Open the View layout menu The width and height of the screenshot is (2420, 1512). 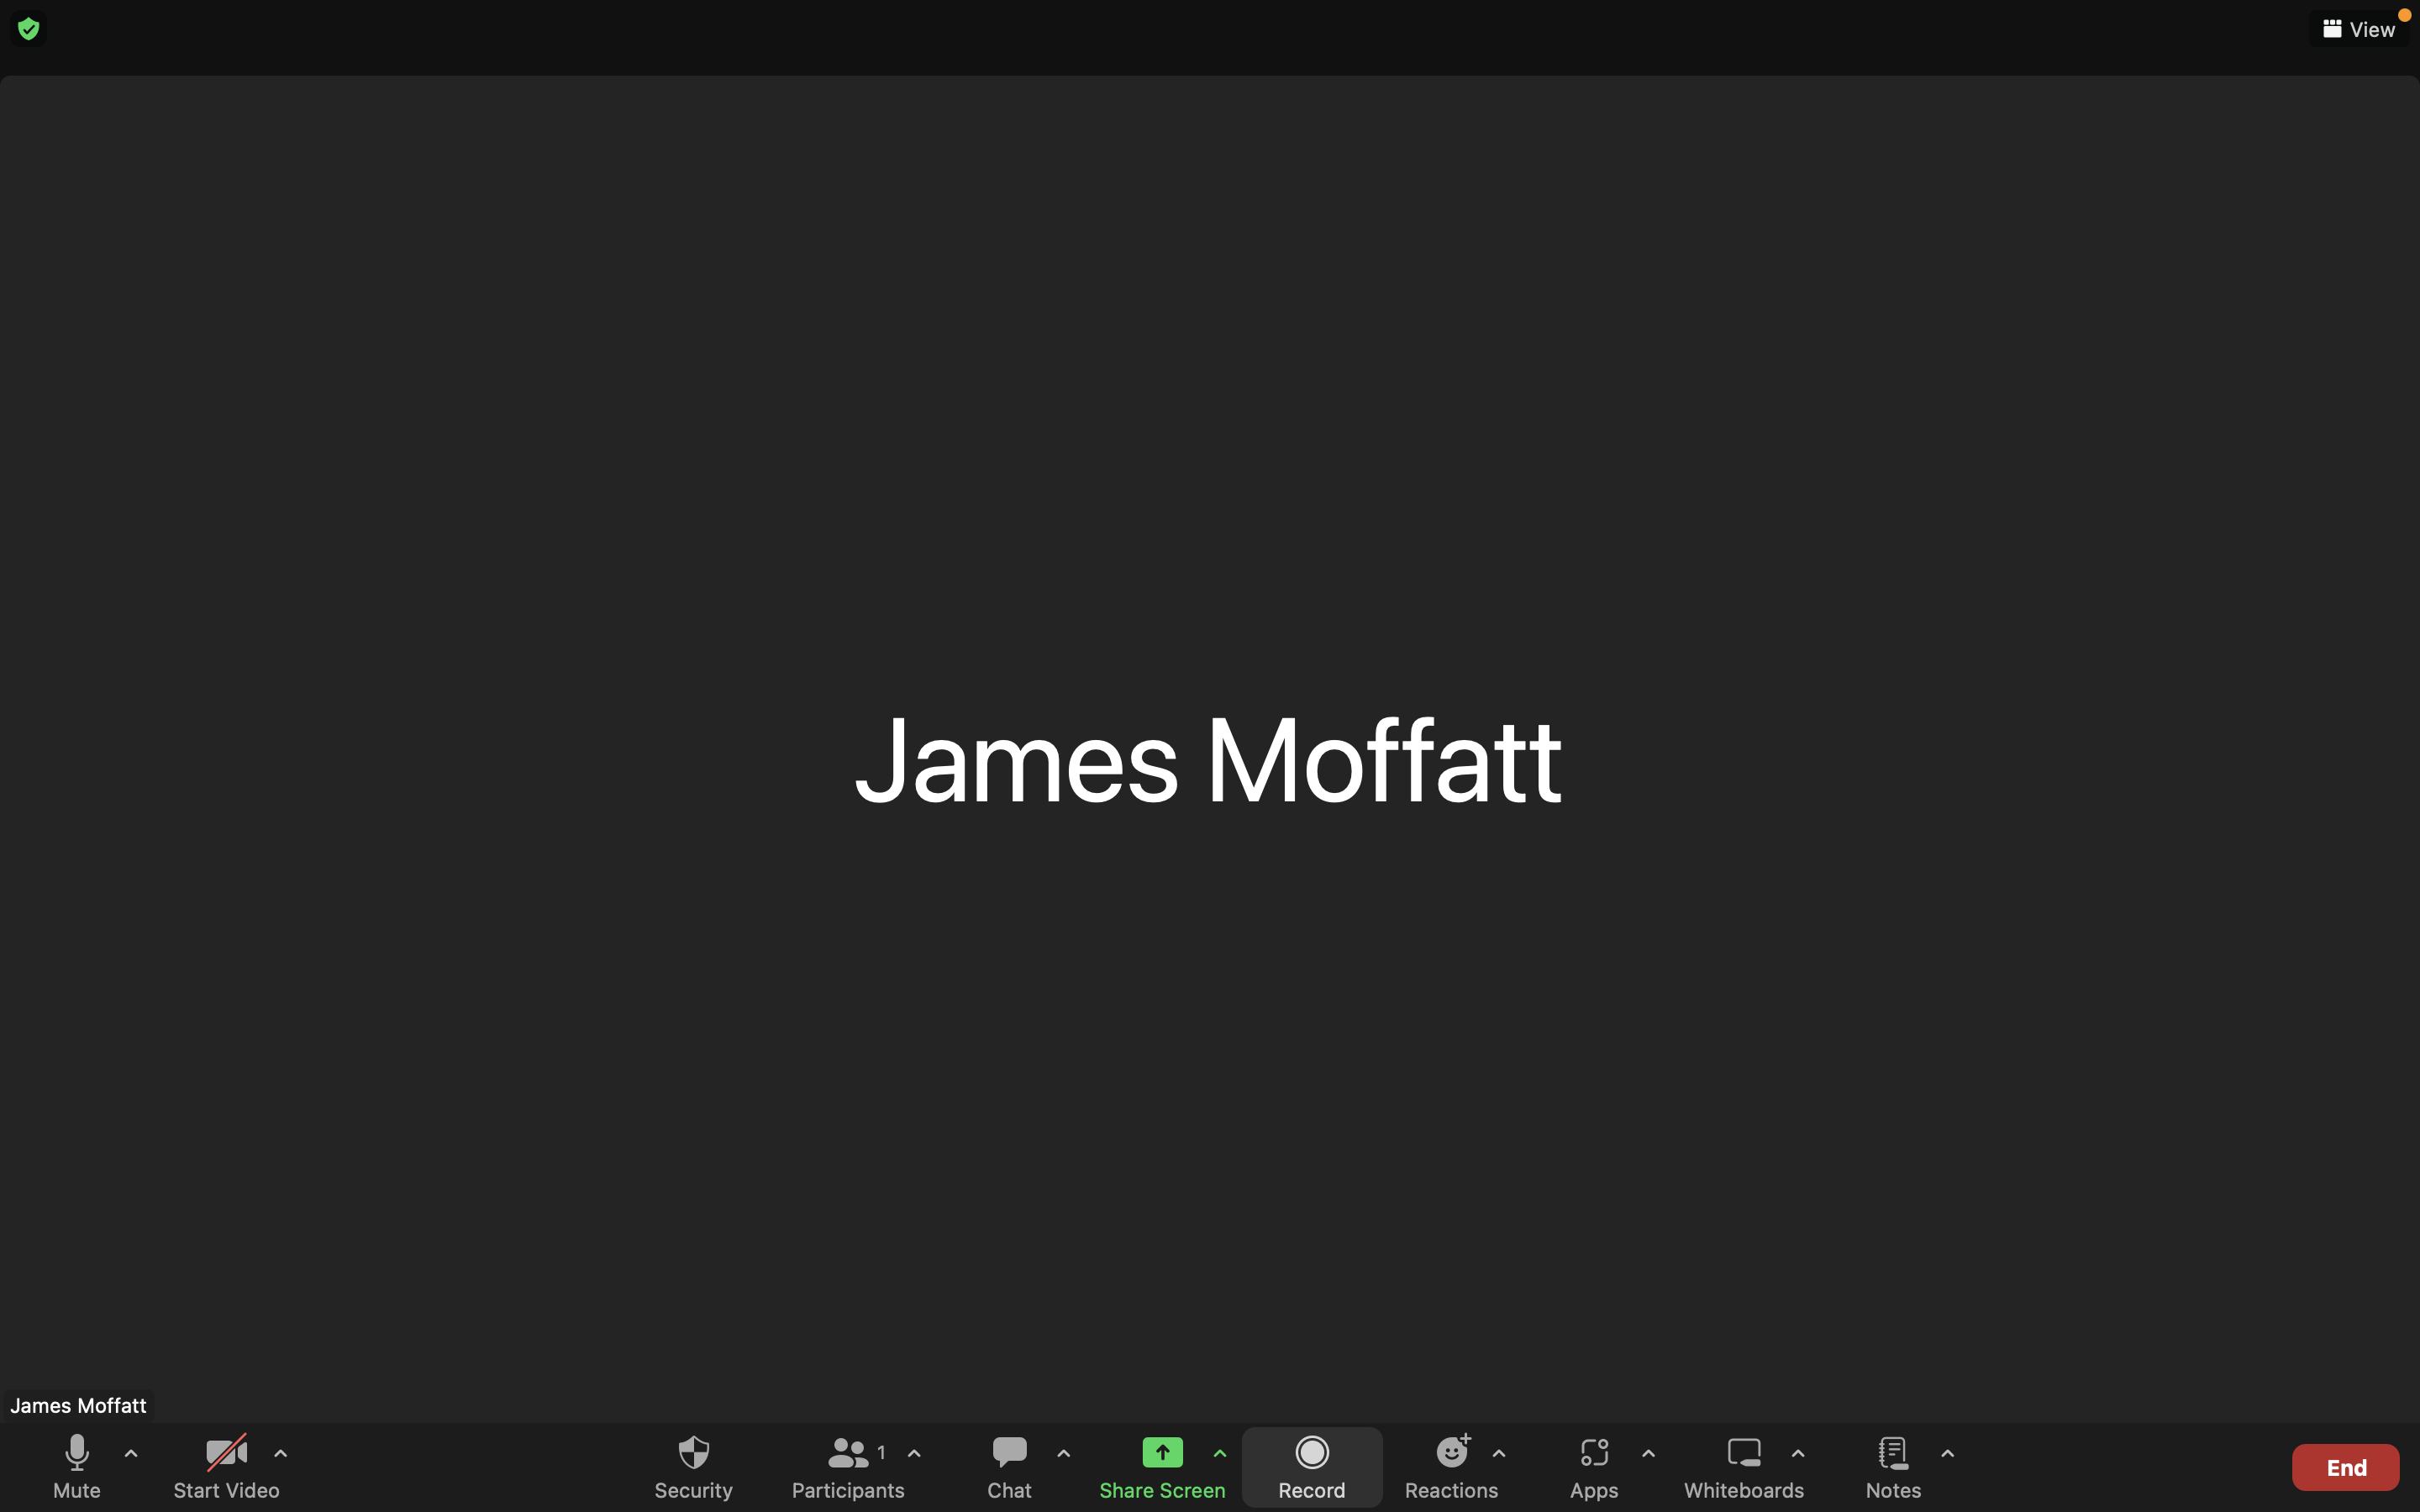click(2358, 29)
